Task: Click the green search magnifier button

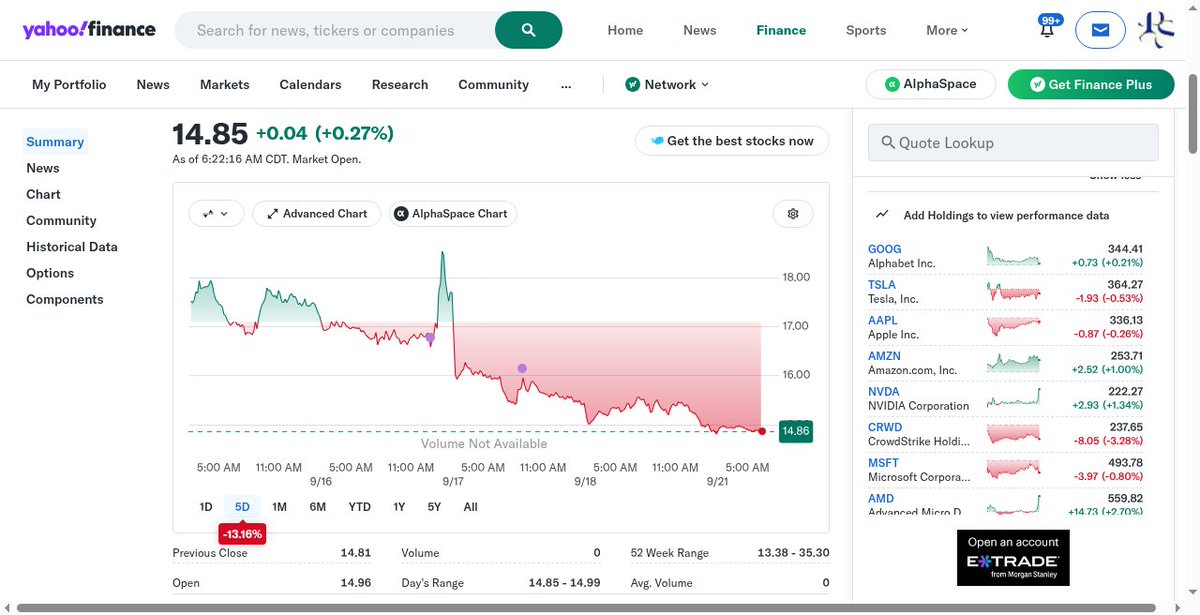Action: click(x=528, y=30)
